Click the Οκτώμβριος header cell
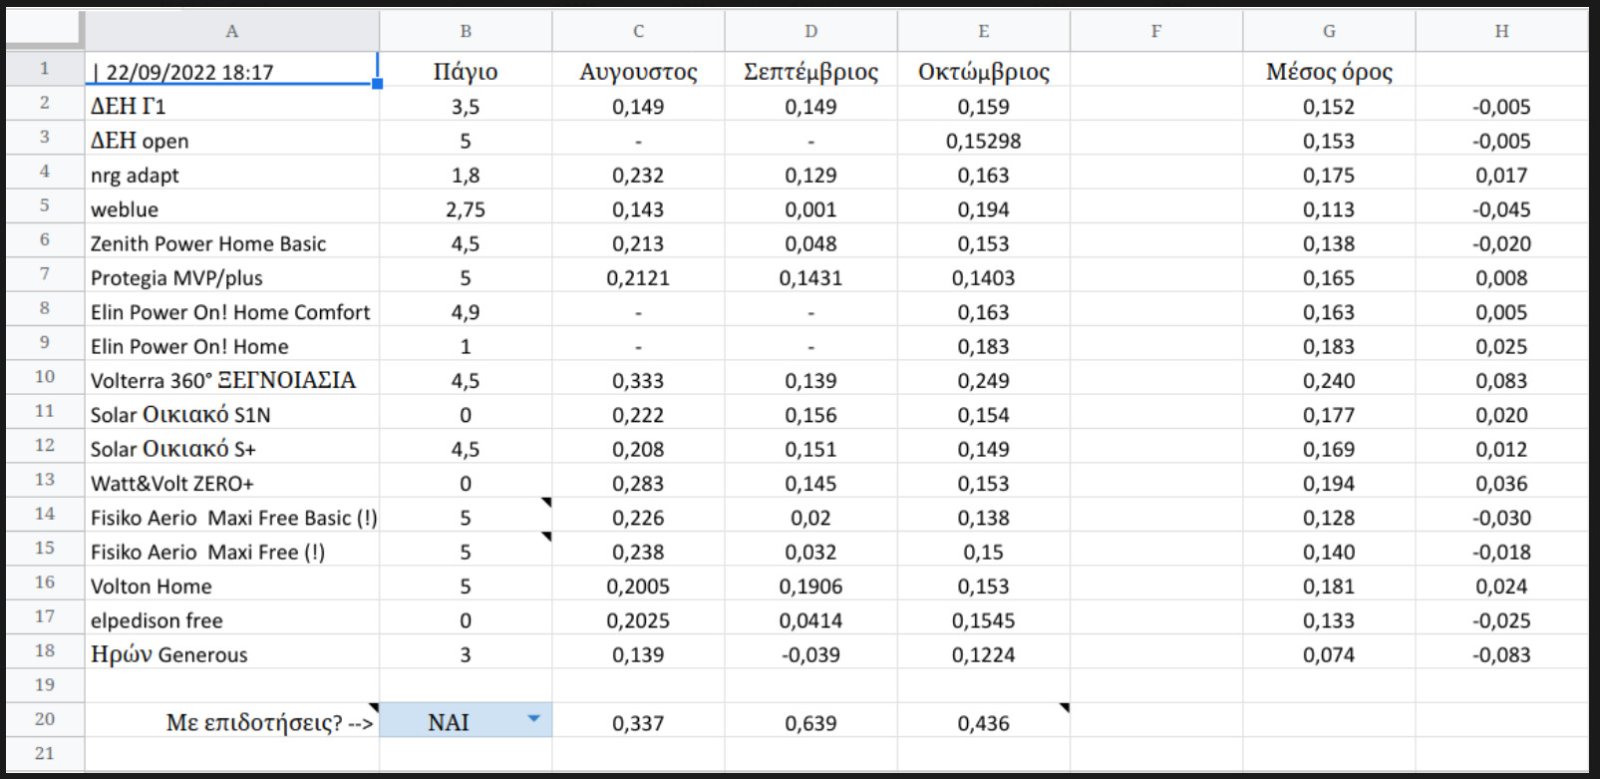 pyautogui.click(x=984, y=71)
